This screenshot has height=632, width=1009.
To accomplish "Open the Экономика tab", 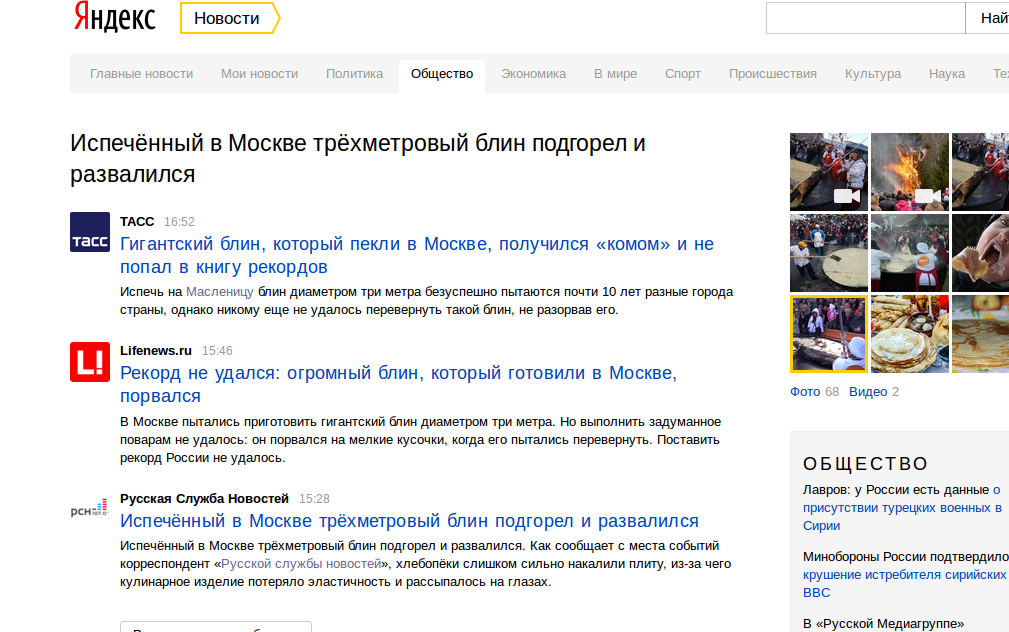I will pyautogui.click(x=533, y=74).
